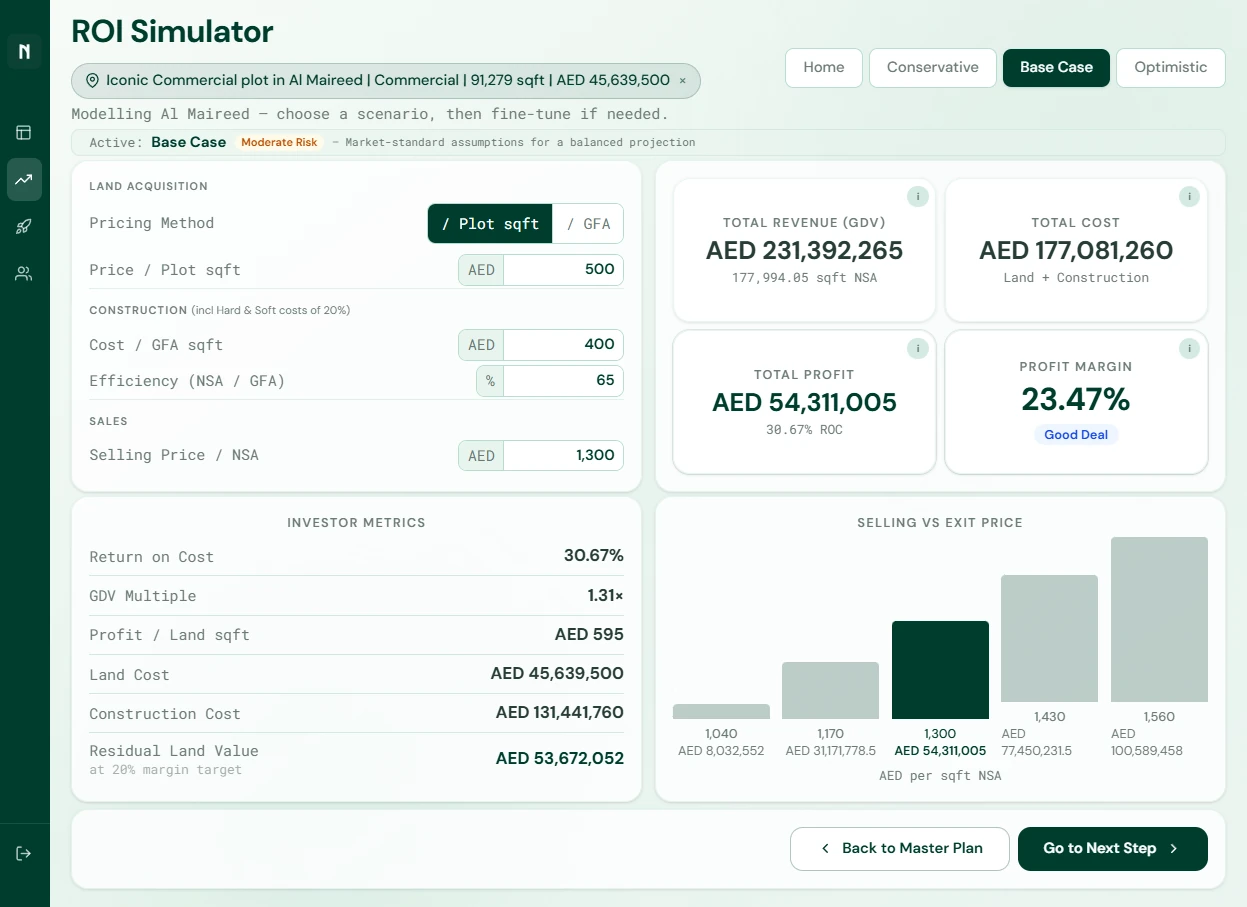
Task: Remove the Al Maireed plot chip
Action: 683,81
